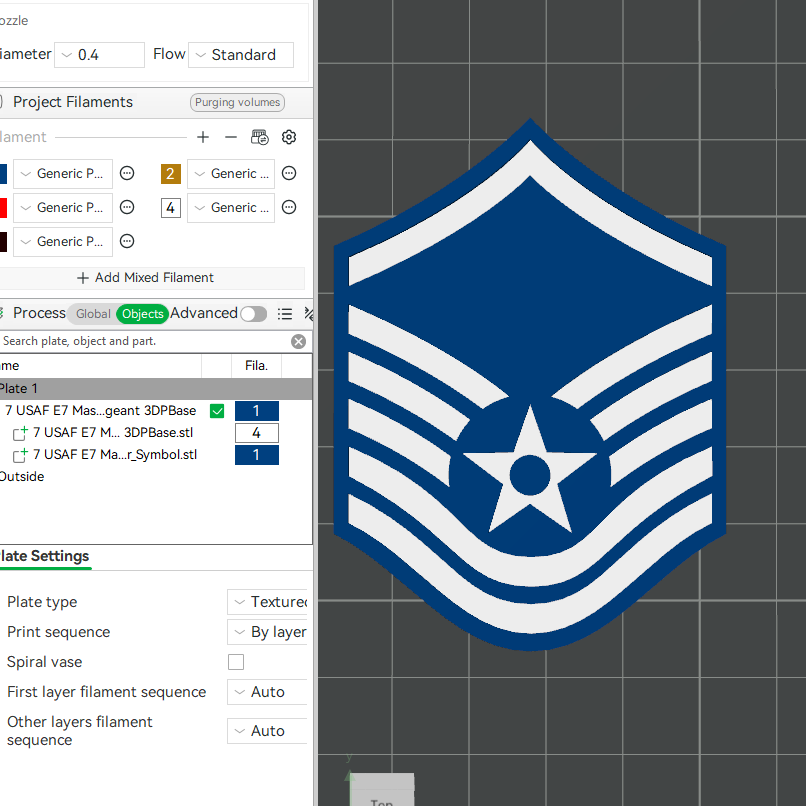This screenshot has width=806, height=806.
Task: Click the Top face of view cube
Action: click(382, 792)
